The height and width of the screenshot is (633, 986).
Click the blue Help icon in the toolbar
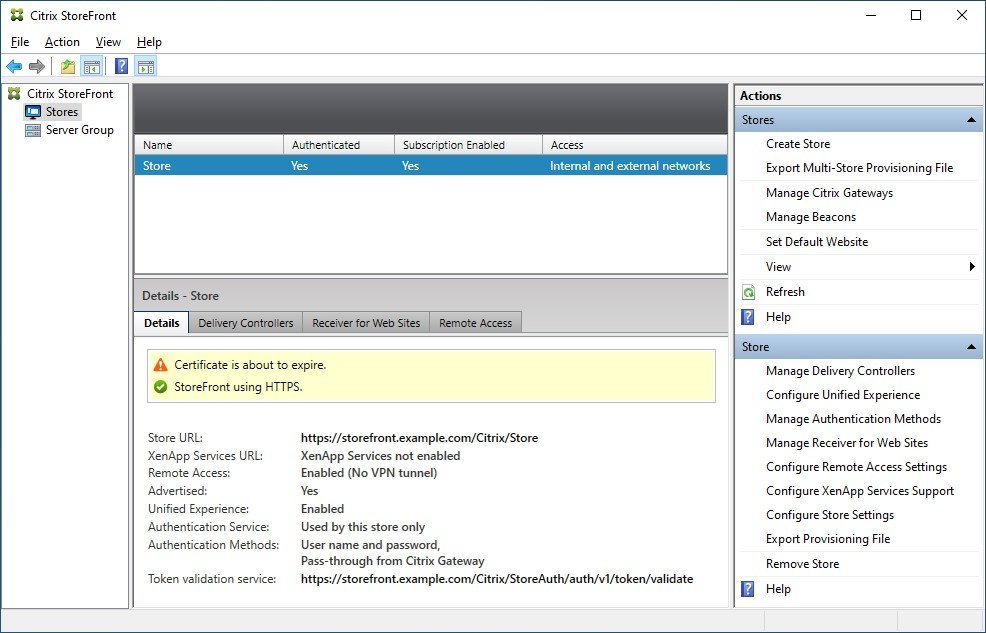(x=121, y=67)
